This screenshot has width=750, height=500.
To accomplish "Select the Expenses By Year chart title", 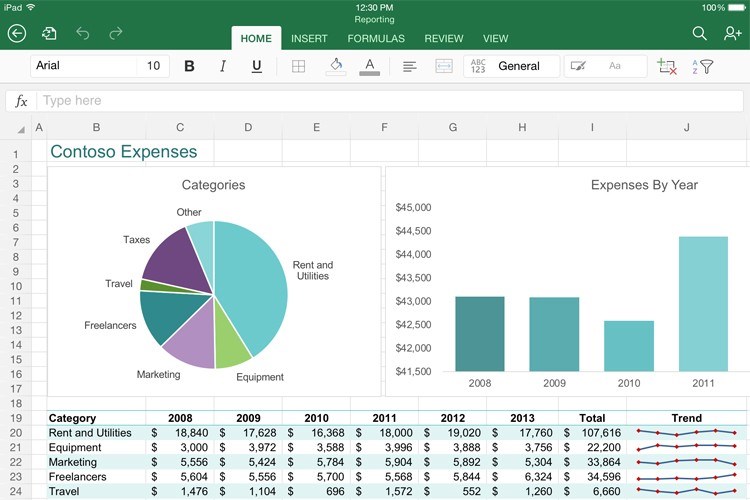I will pos(644,185).
